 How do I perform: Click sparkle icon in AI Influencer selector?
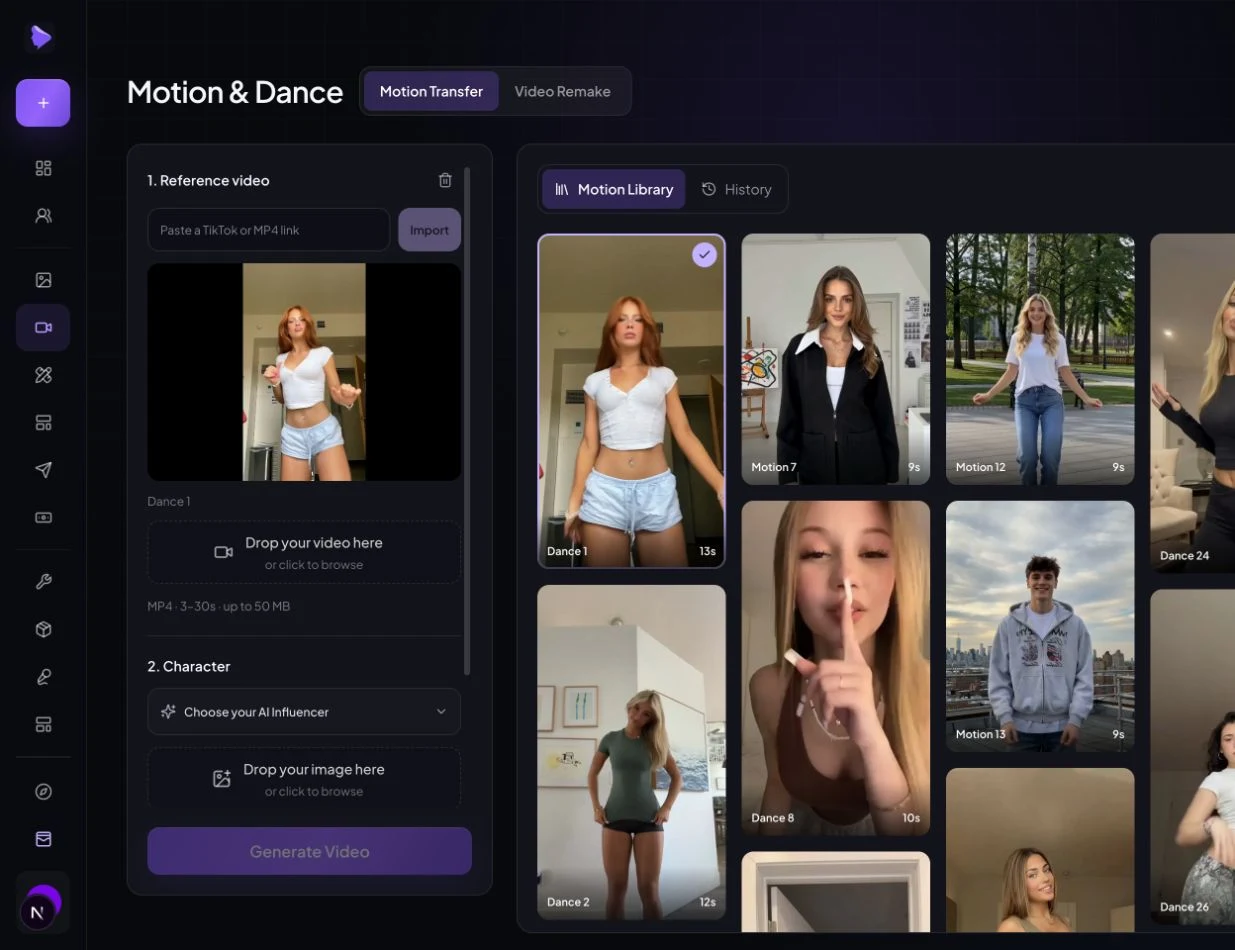pos(168,712)
